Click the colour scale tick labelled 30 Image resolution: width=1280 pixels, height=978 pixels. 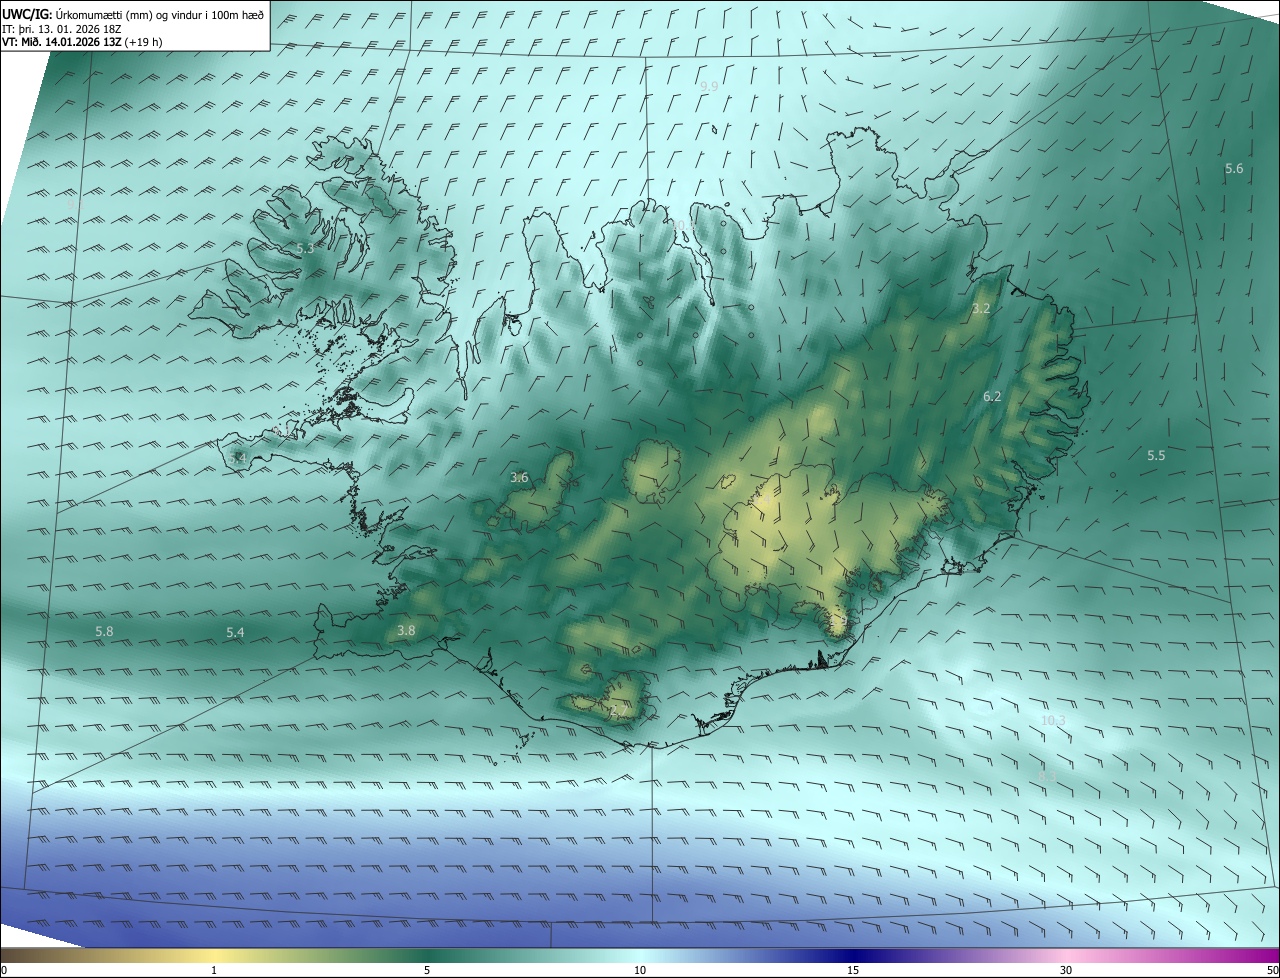coord(1066,970)
